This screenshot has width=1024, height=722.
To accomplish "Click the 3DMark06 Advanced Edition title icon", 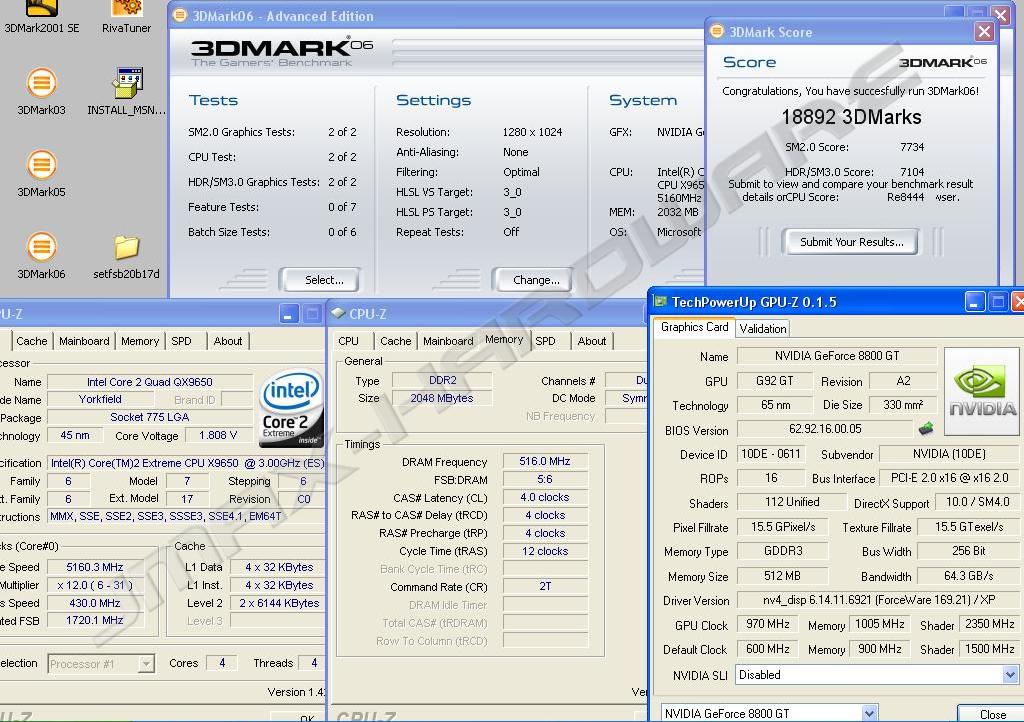I will (x=180, y=16).
